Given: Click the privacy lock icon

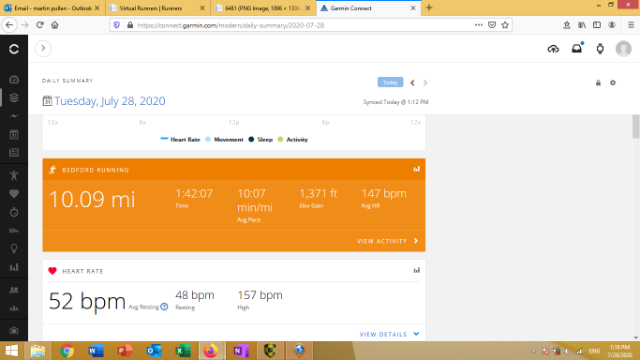Looking at the screenshot, I should click(598, 83).
